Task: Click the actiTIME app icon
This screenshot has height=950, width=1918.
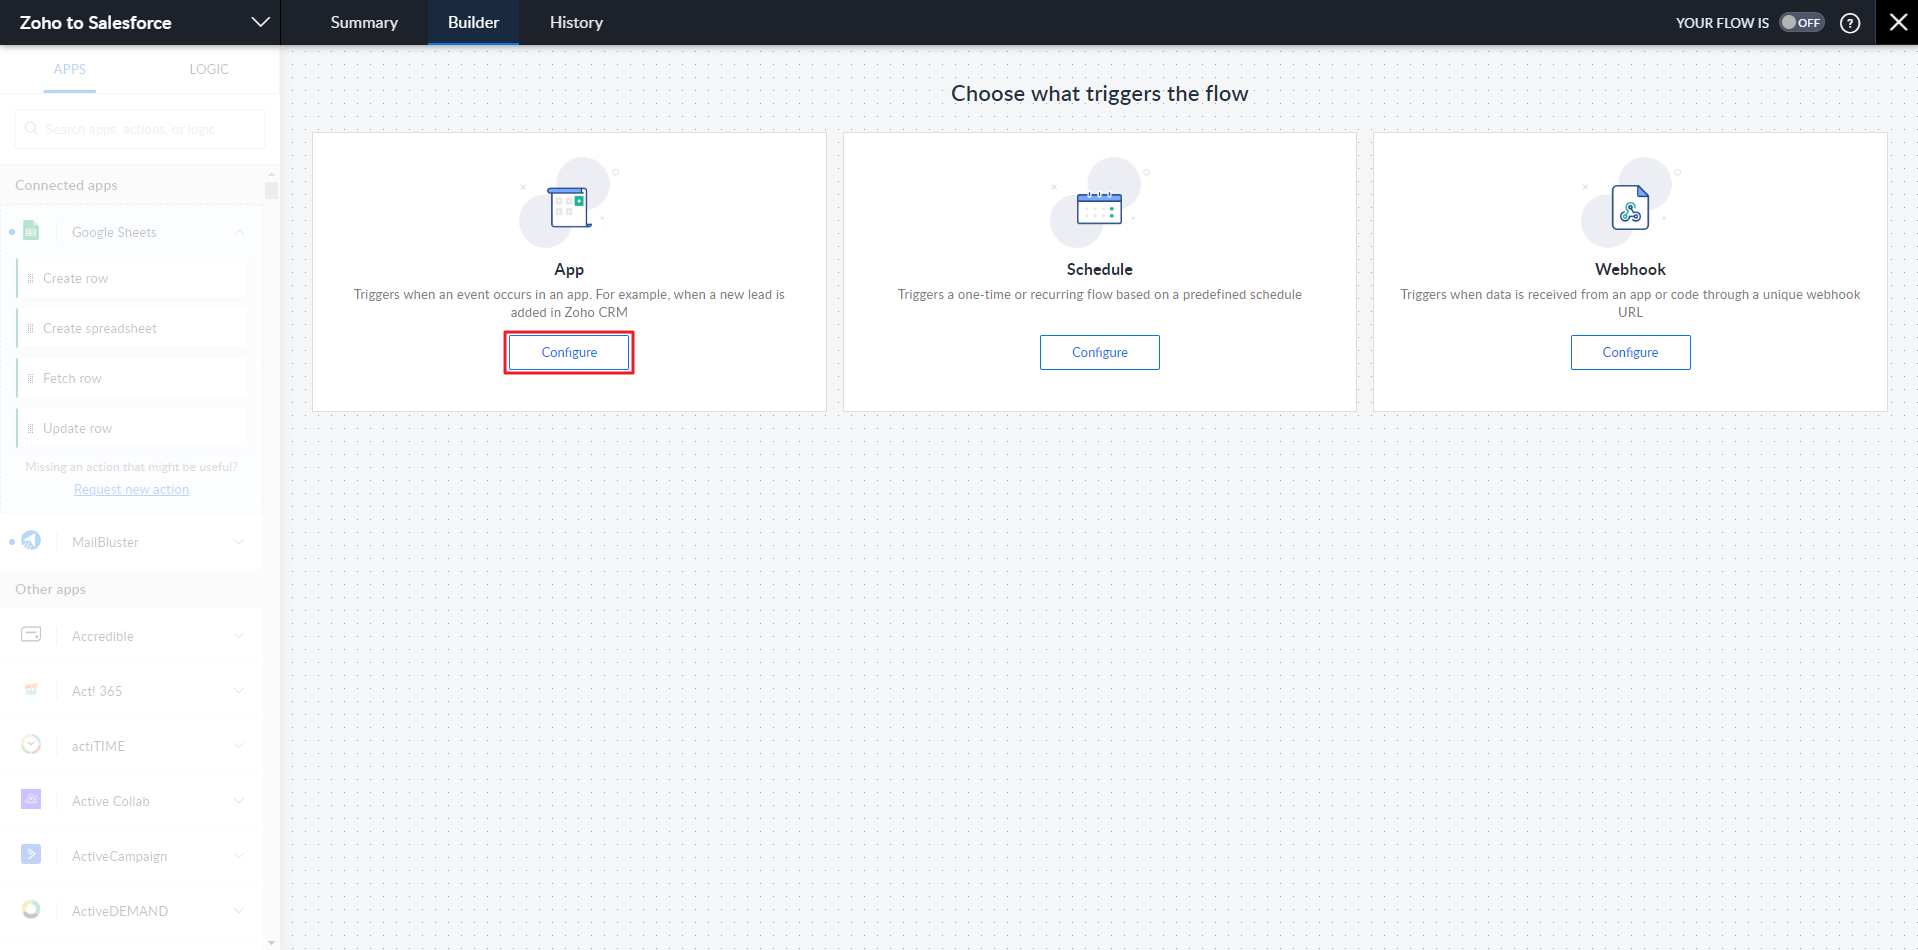Action: coord(31,745)
